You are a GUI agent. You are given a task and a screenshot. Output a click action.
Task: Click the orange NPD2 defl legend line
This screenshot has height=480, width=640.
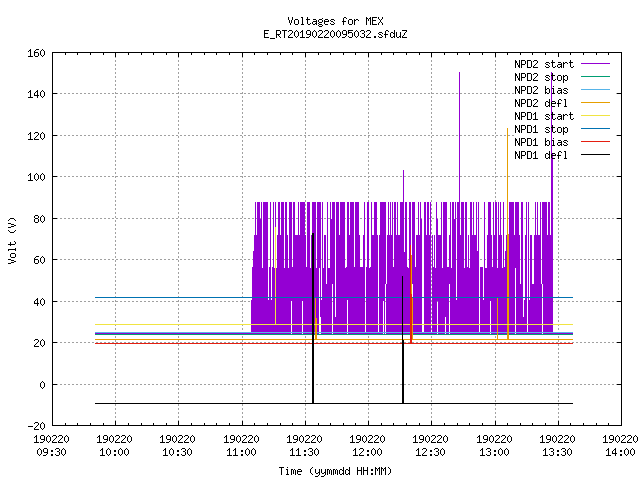pyautogui.click(x=596, y=102)
